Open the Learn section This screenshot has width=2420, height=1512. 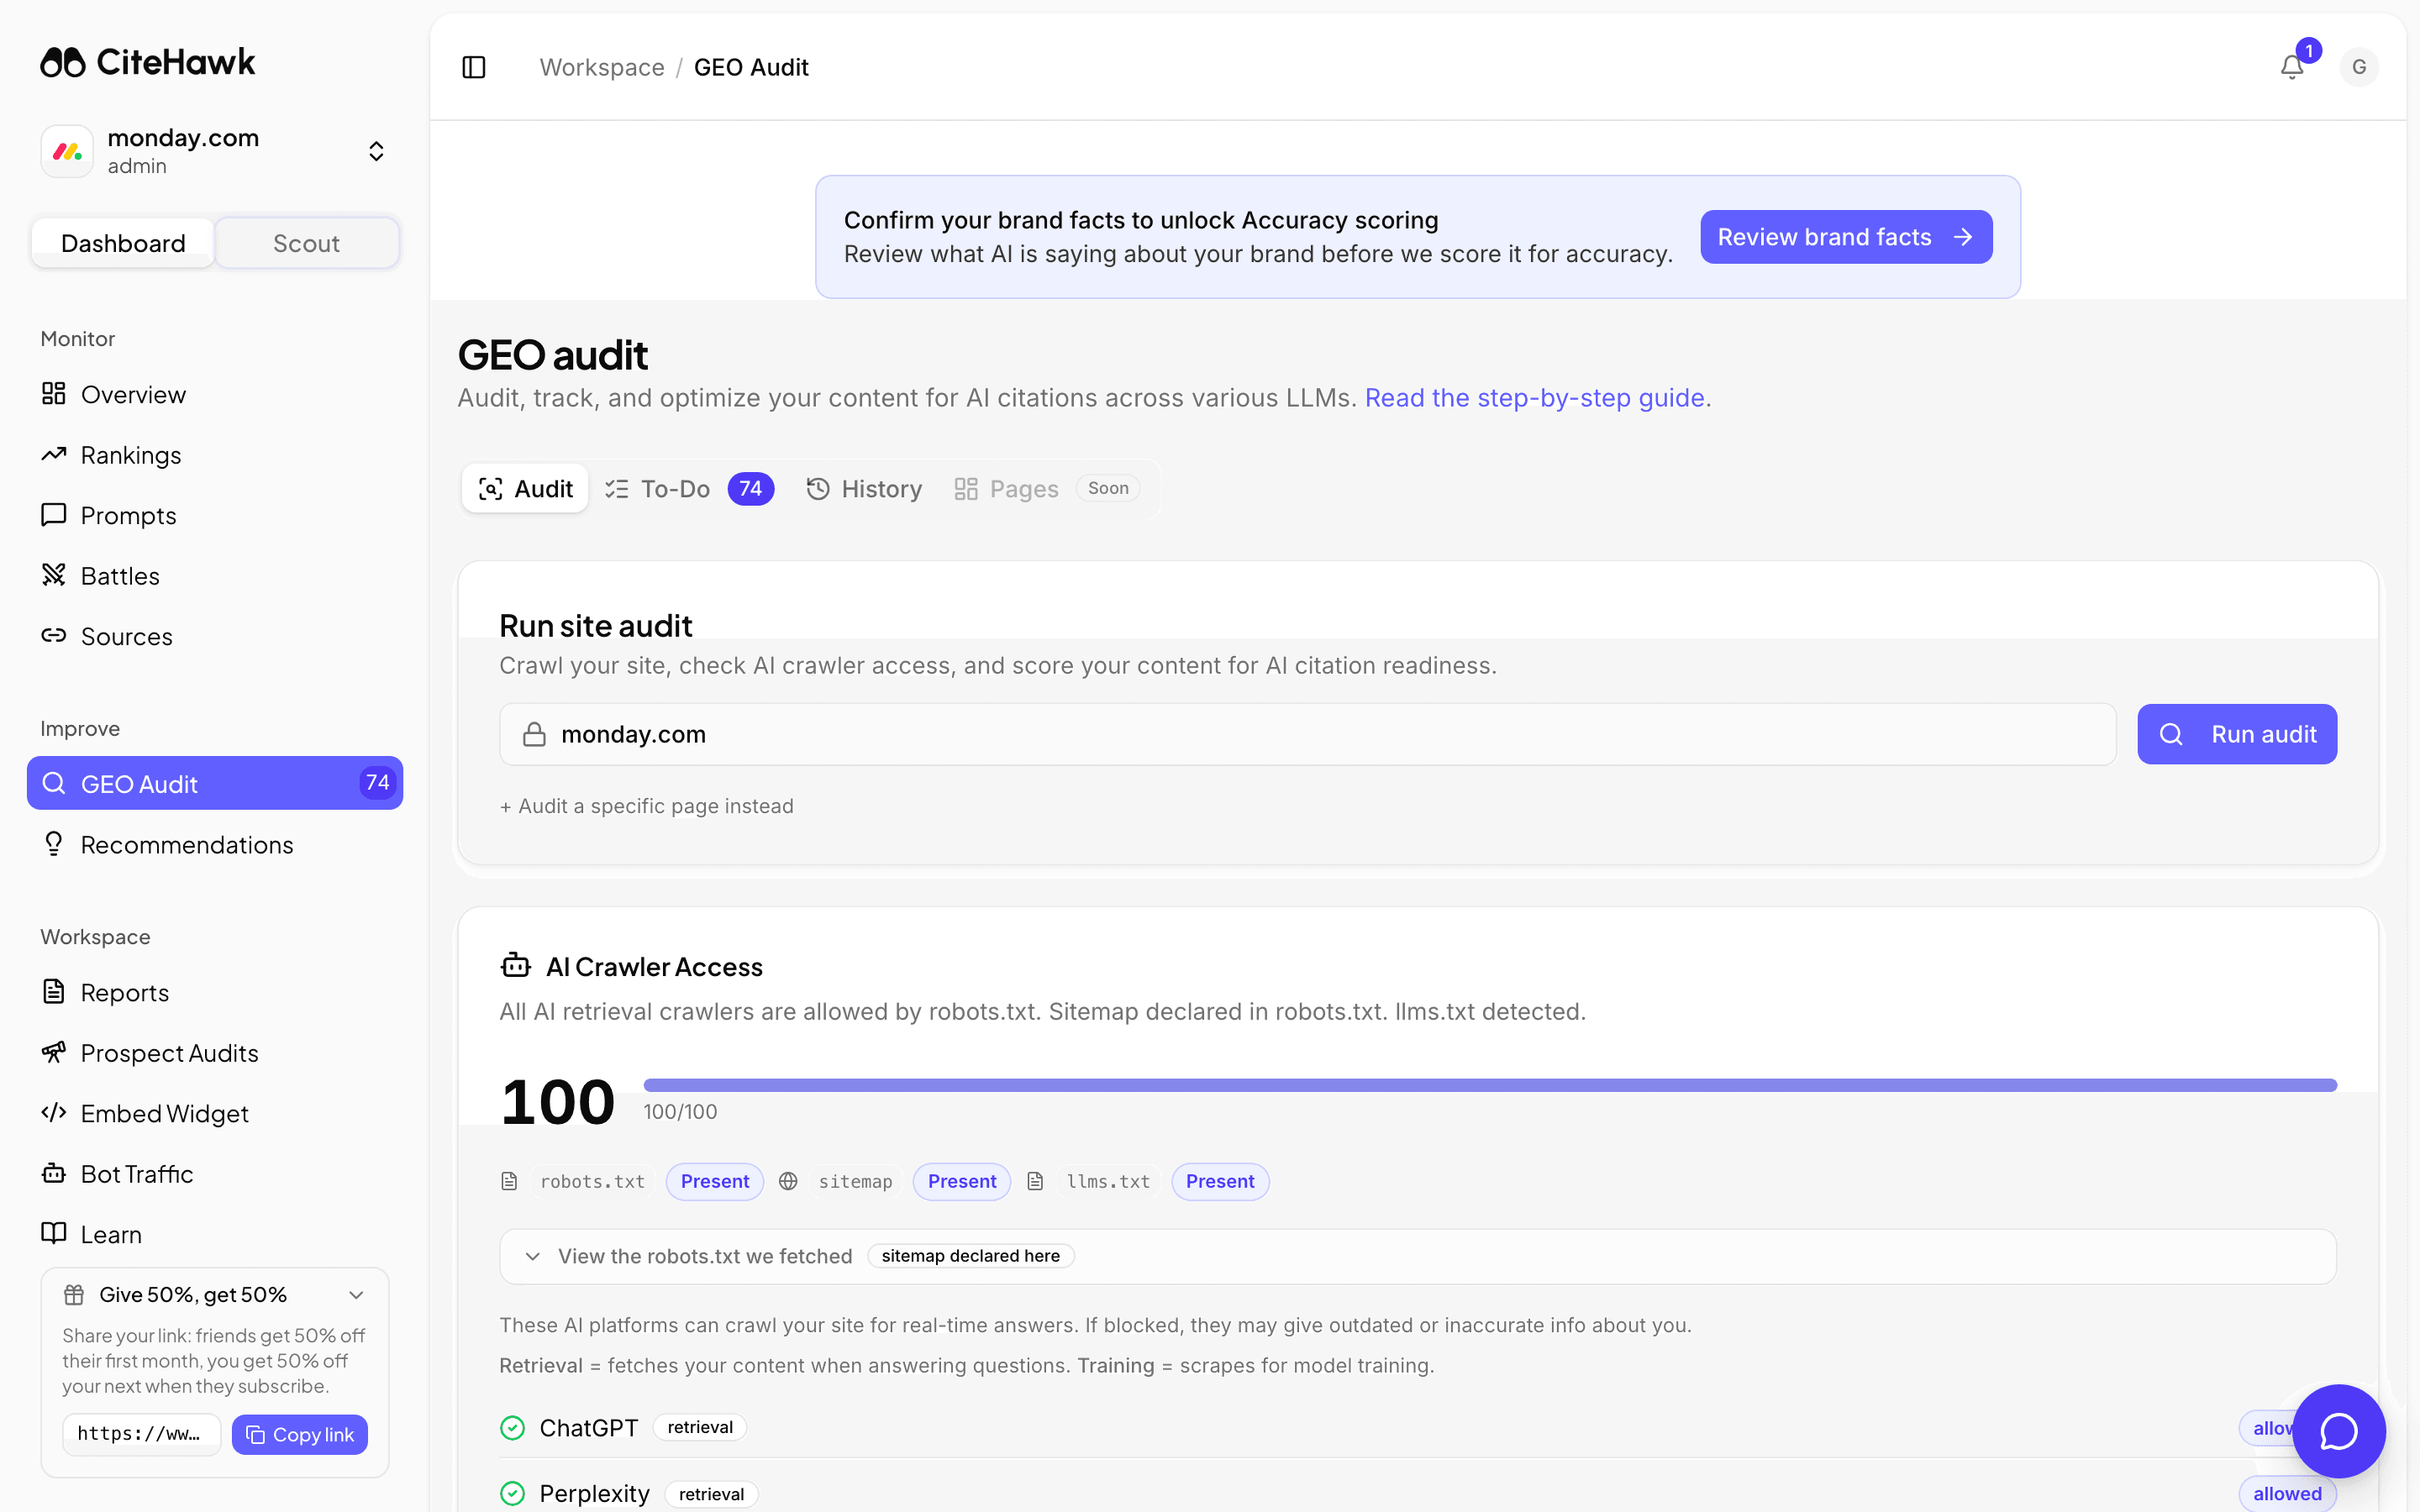pyautogui.click(x=215, y=1234)
